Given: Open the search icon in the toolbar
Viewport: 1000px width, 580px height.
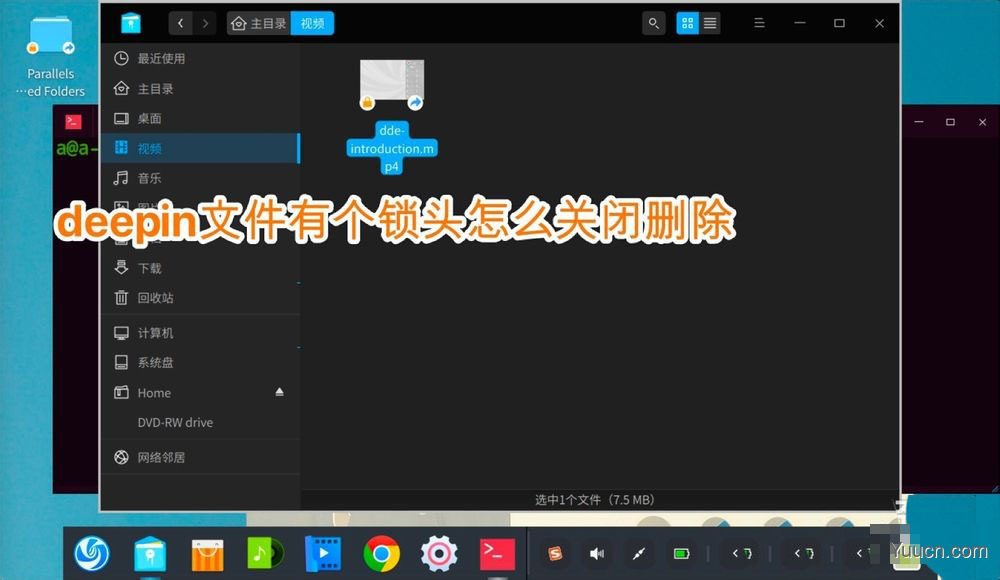Looking at the screenshot, I should click(653, 22).
